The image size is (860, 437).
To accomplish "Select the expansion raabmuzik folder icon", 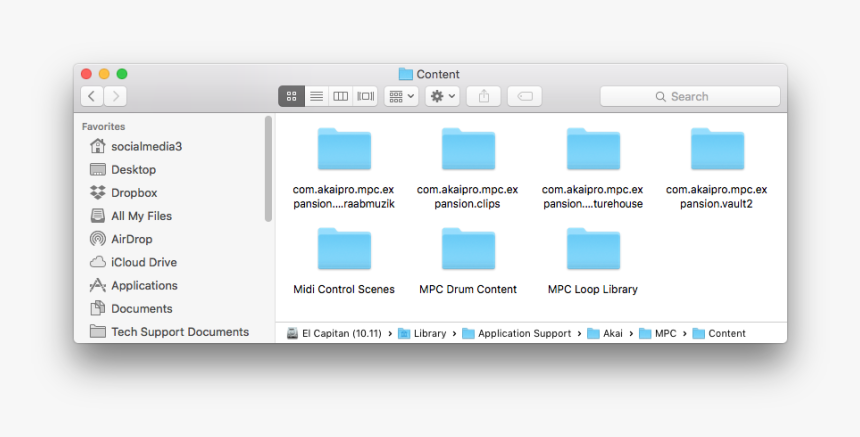I will (x=344, y=149).
